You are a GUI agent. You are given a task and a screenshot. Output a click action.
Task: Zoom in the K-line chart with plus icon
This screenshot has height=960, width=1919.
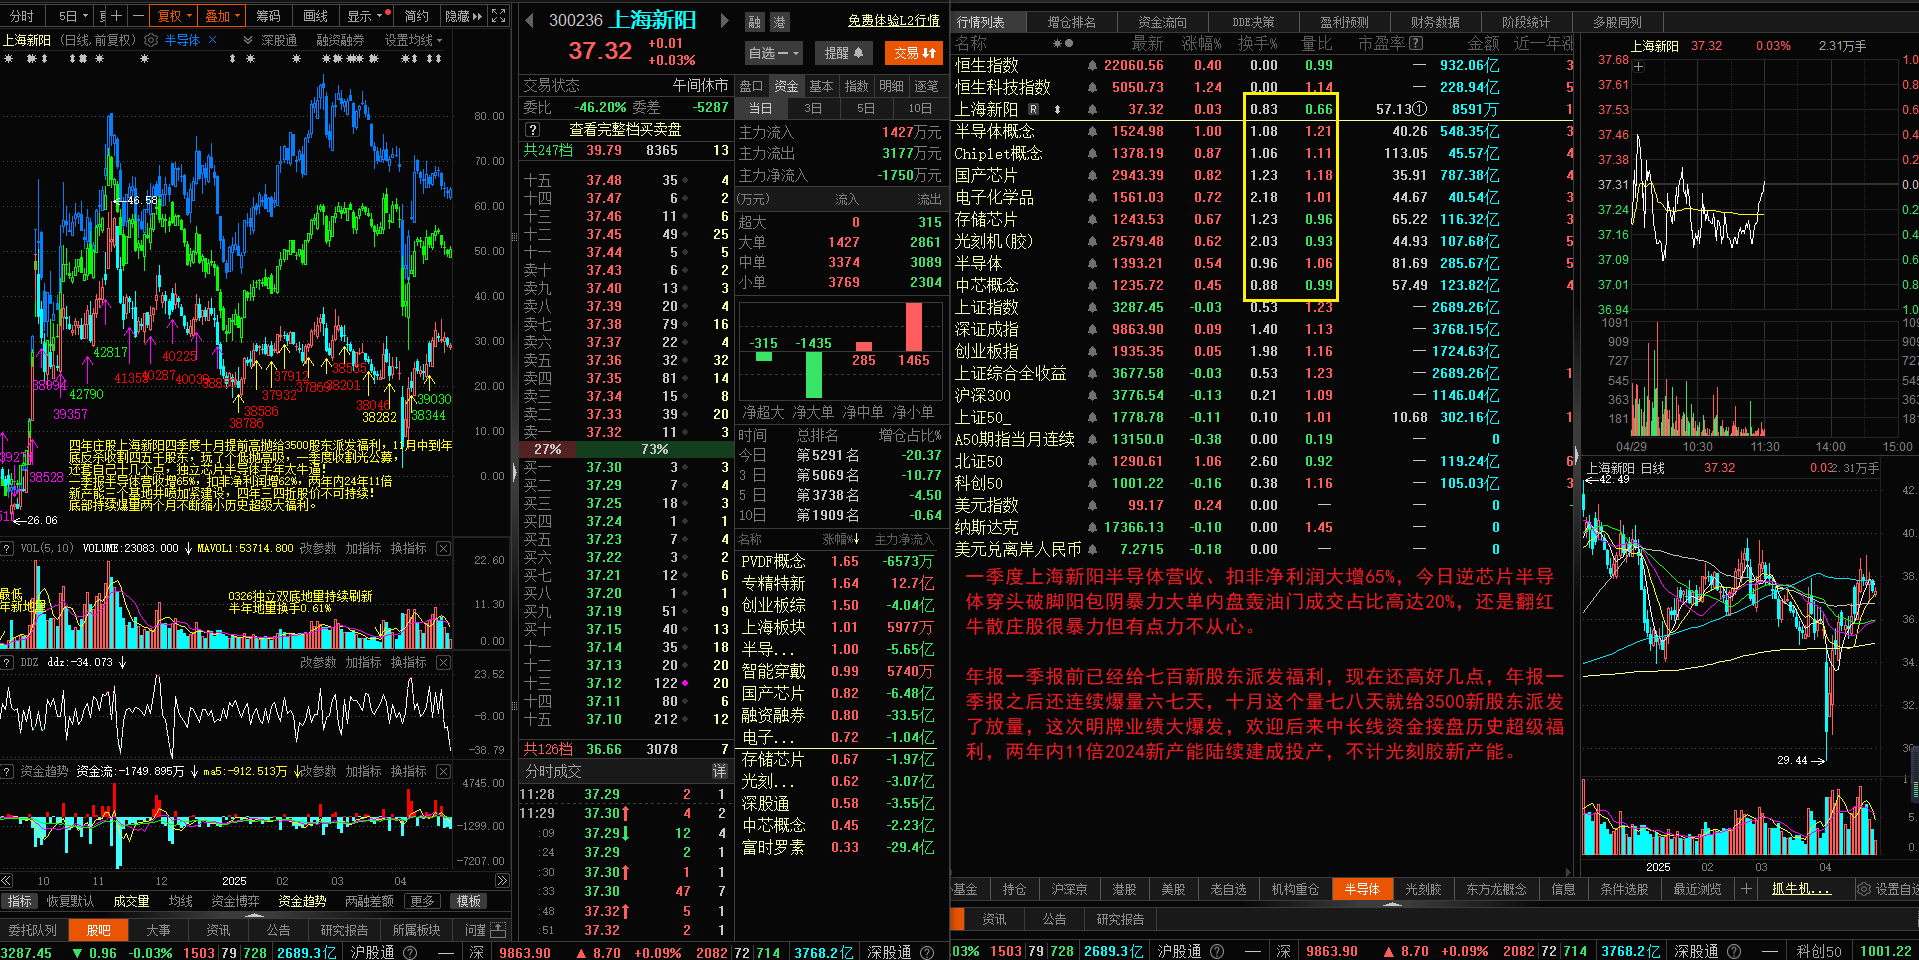pos(117,16)
